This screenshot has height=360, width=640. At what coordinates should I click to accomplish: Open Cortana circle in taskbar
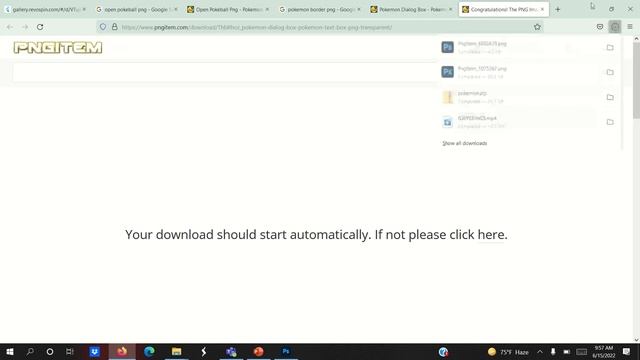[x=50, y=351]
